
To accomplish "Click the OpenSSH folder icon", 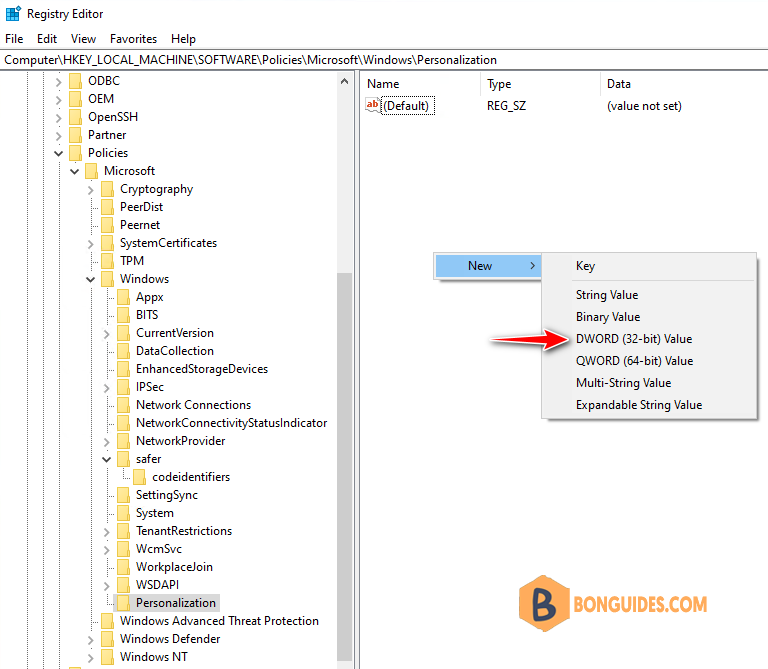I will [75, 117].
